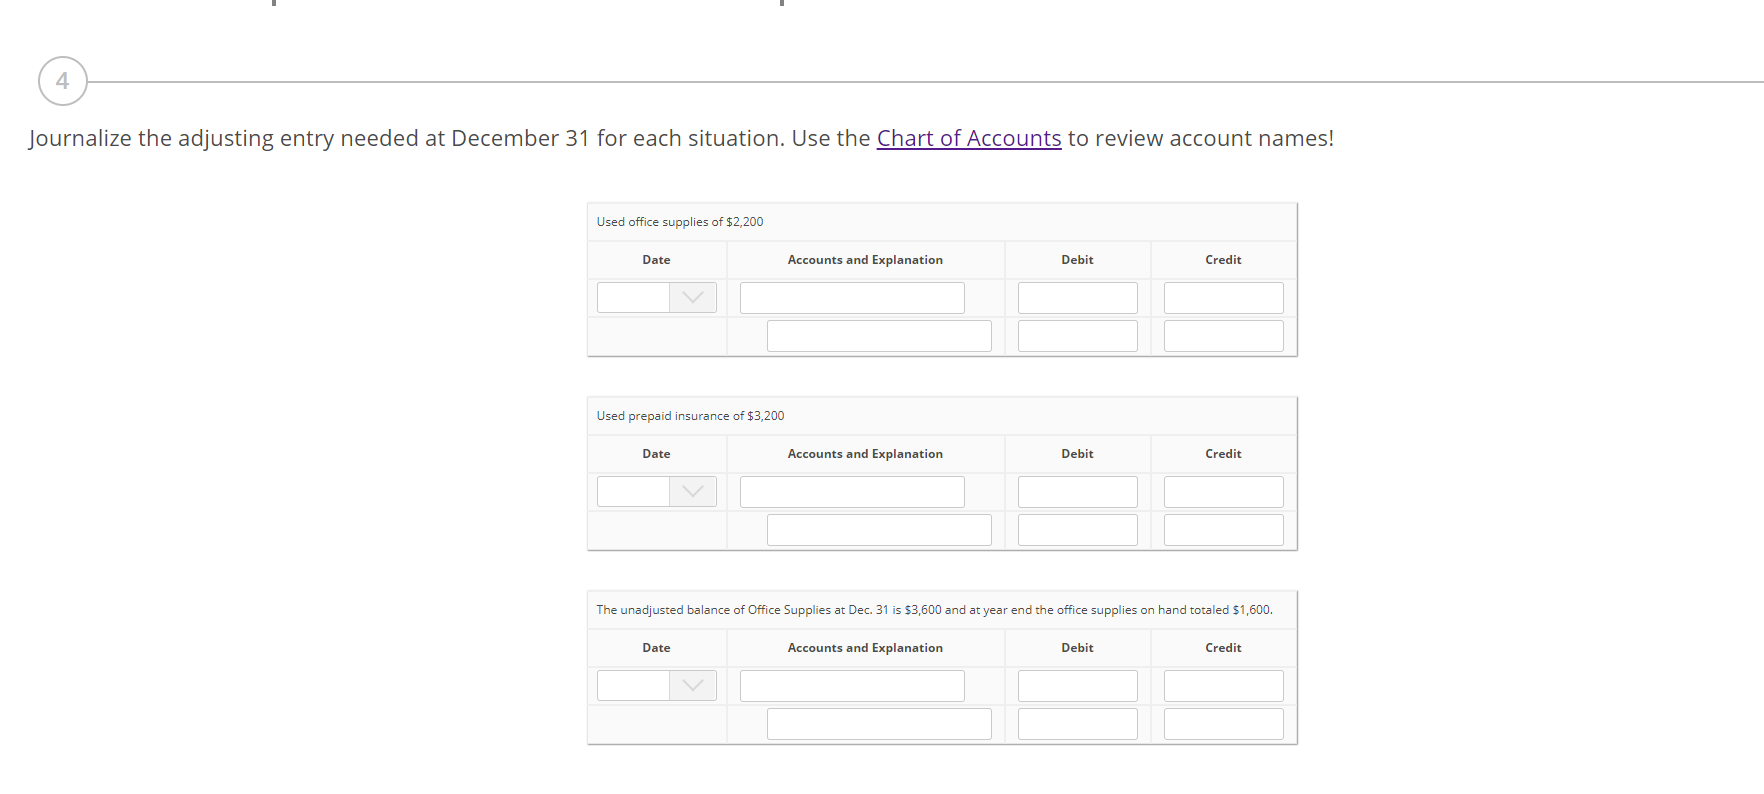Viewport: 1764px width, 794px height.
Task: Click first-row debit field in prepaid insurance table
Action: point(1078,491)
